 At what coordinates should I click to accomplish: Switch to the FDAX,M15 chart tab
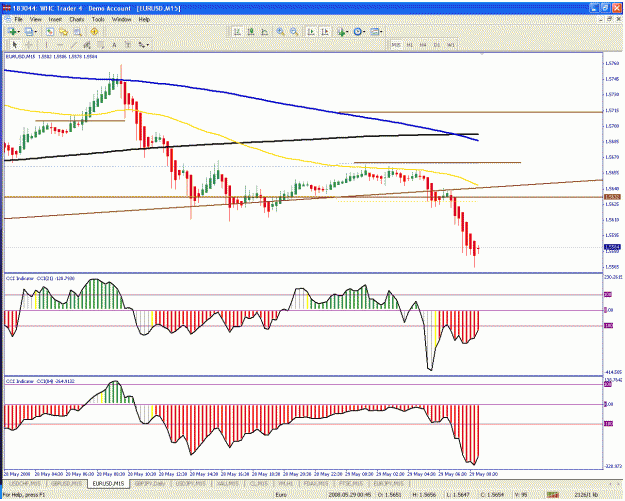[x=314, y=483]
